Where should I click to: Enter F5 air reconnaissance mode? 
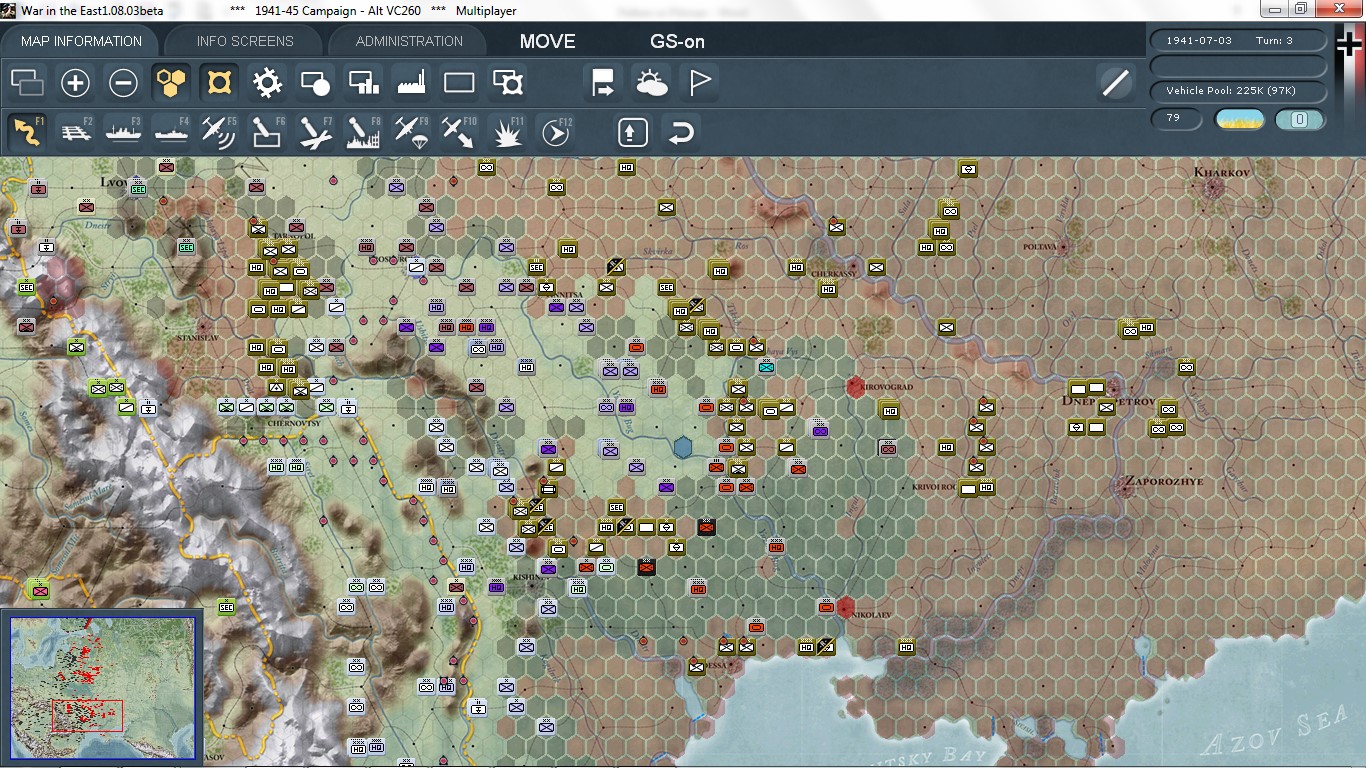(218, 130)
